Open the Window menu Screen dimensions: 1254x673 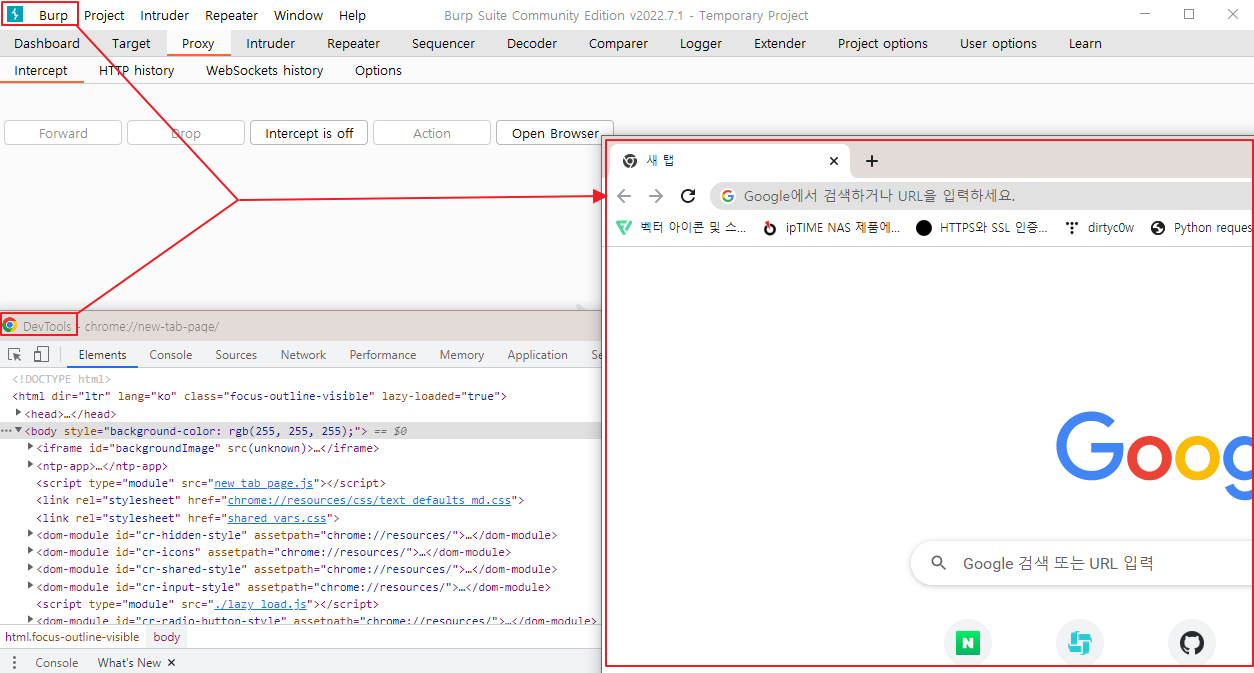pos(298,15)
